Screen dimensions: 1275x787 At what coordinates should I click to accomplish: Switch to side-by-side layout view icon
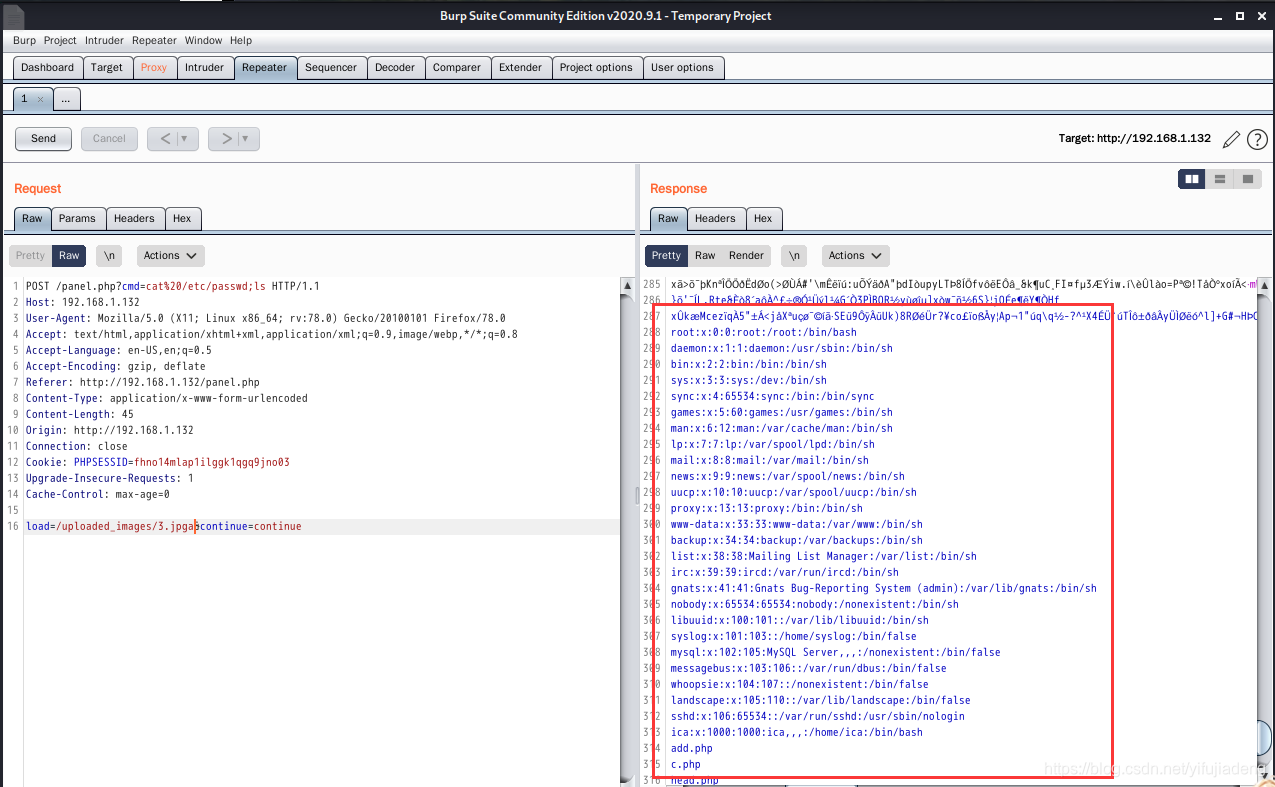(x=1192, y=179)
